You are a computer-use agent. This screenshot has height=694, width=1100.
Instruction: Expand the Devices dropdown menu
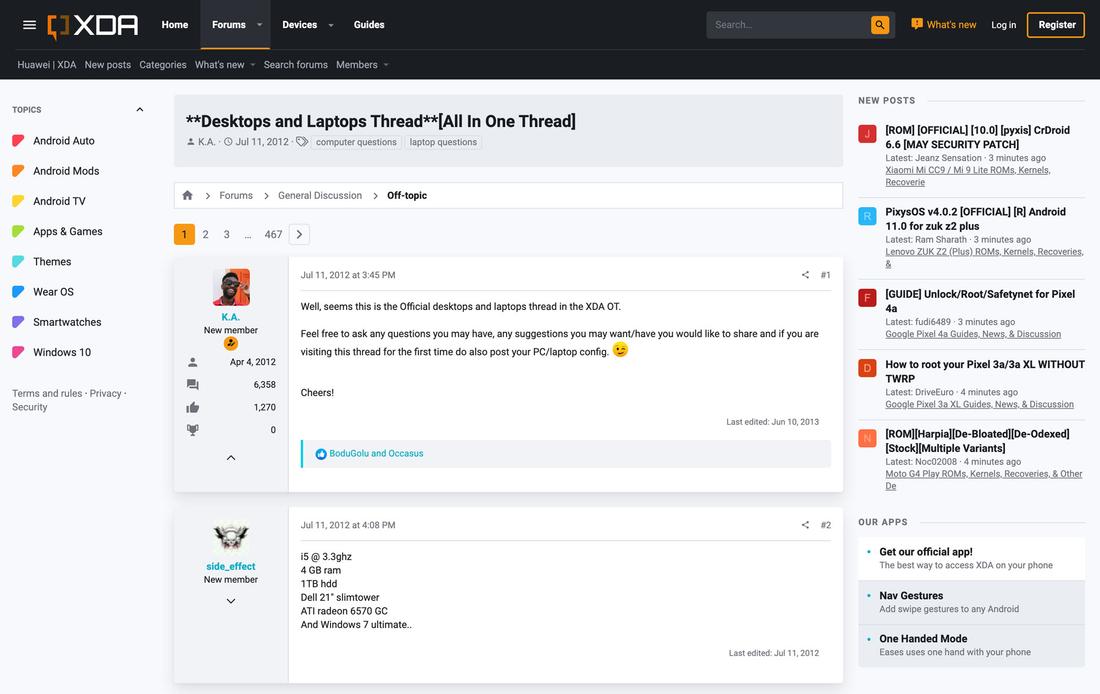point(331,25)
